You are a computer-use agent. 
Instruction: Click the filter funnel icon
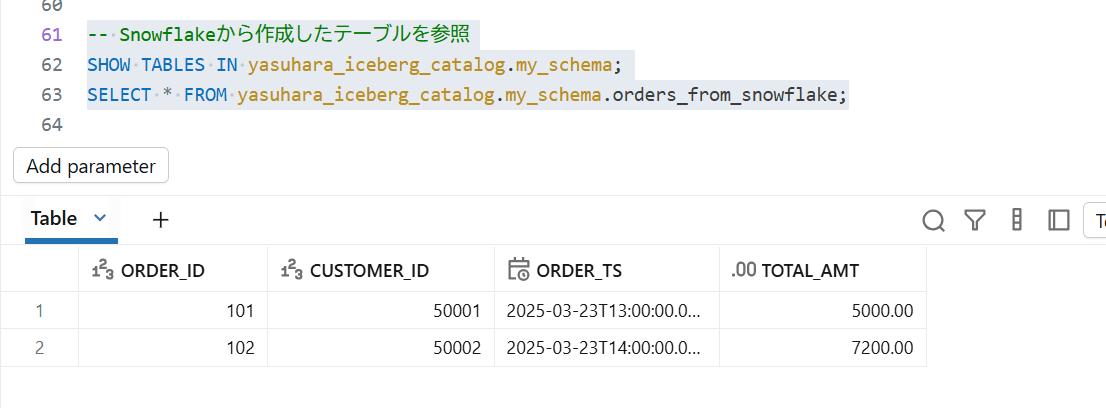975,220
